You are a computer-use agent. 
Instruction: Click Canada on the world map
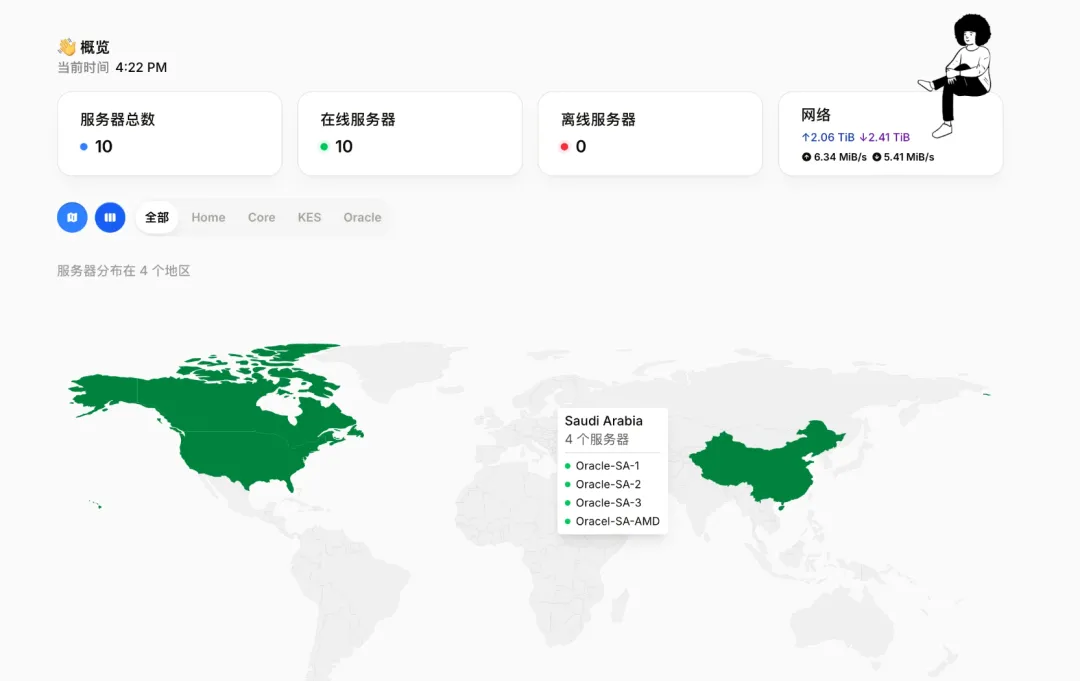220,395
